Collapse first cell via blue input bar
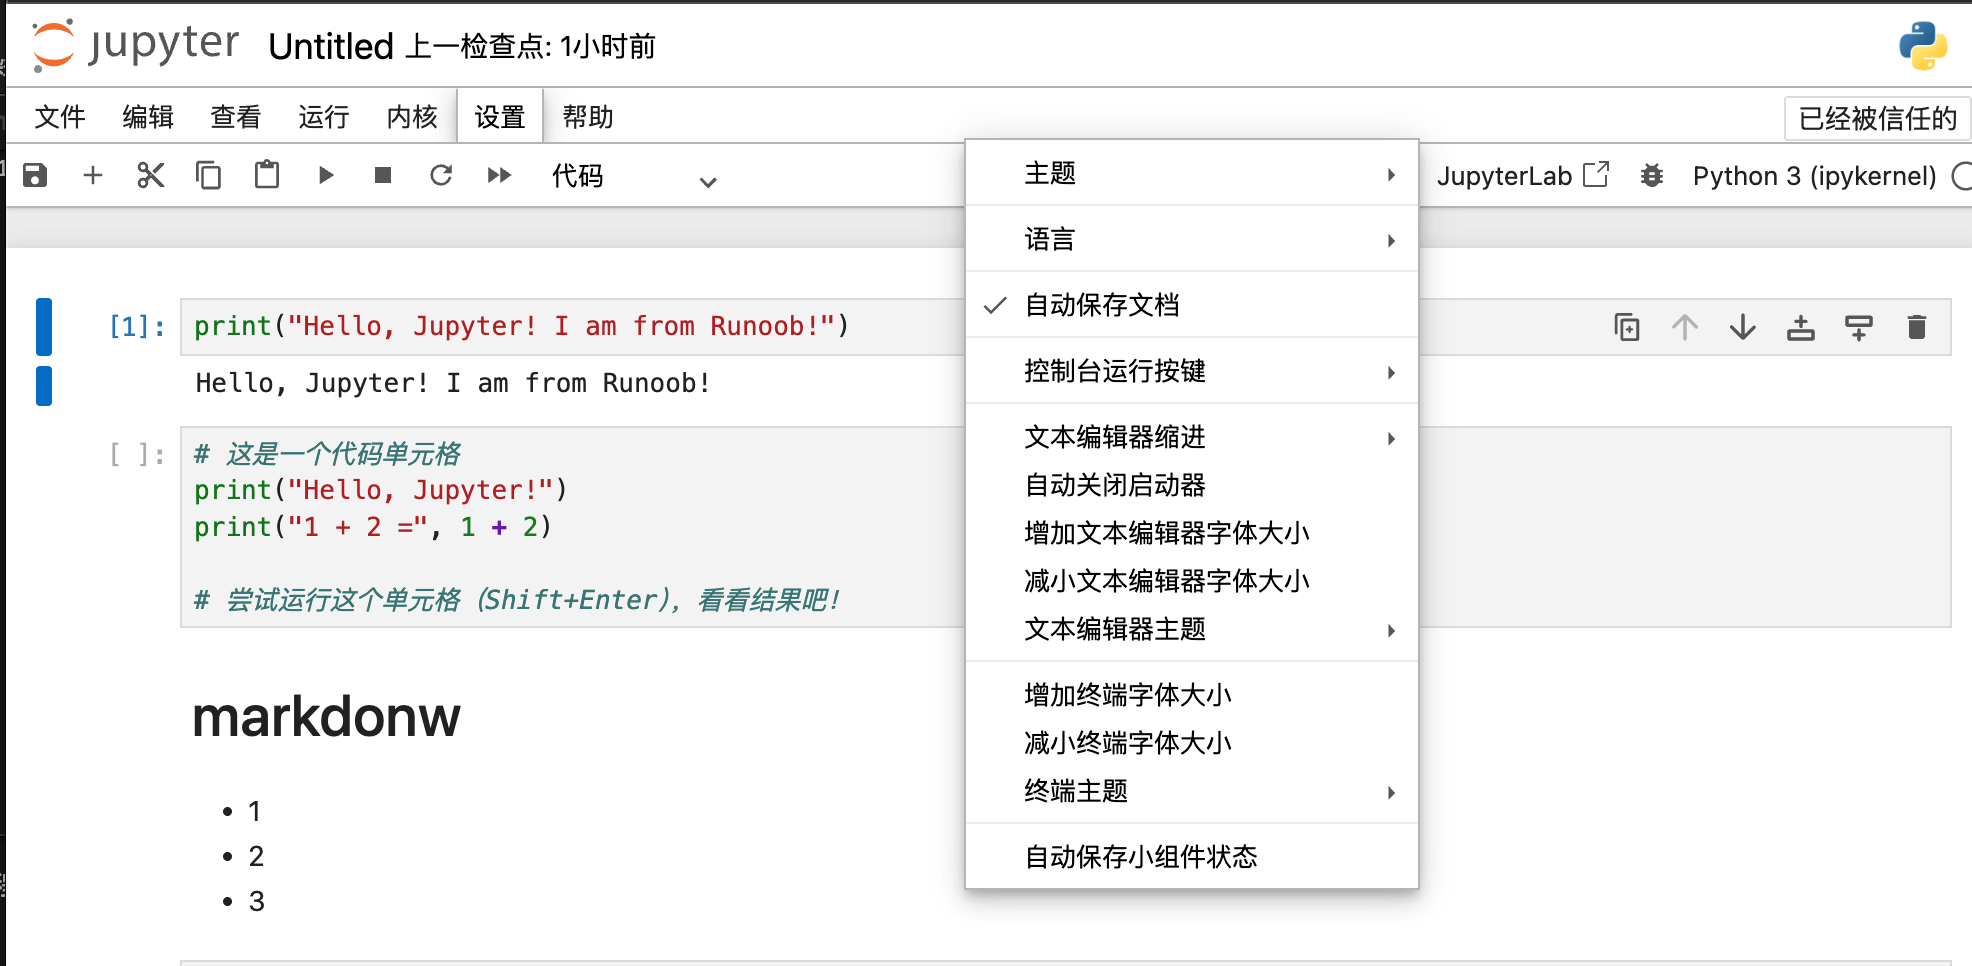This screenshot has width=1972, height=966. (44, 327)
